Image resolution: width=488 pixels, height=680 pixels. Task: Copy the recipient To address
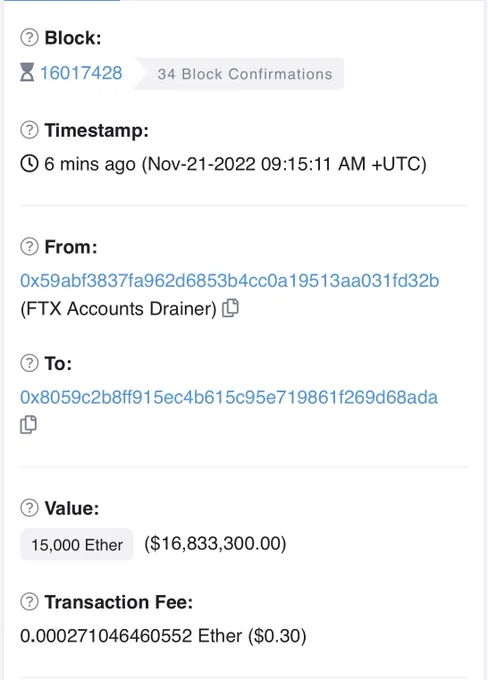point(28,425)
